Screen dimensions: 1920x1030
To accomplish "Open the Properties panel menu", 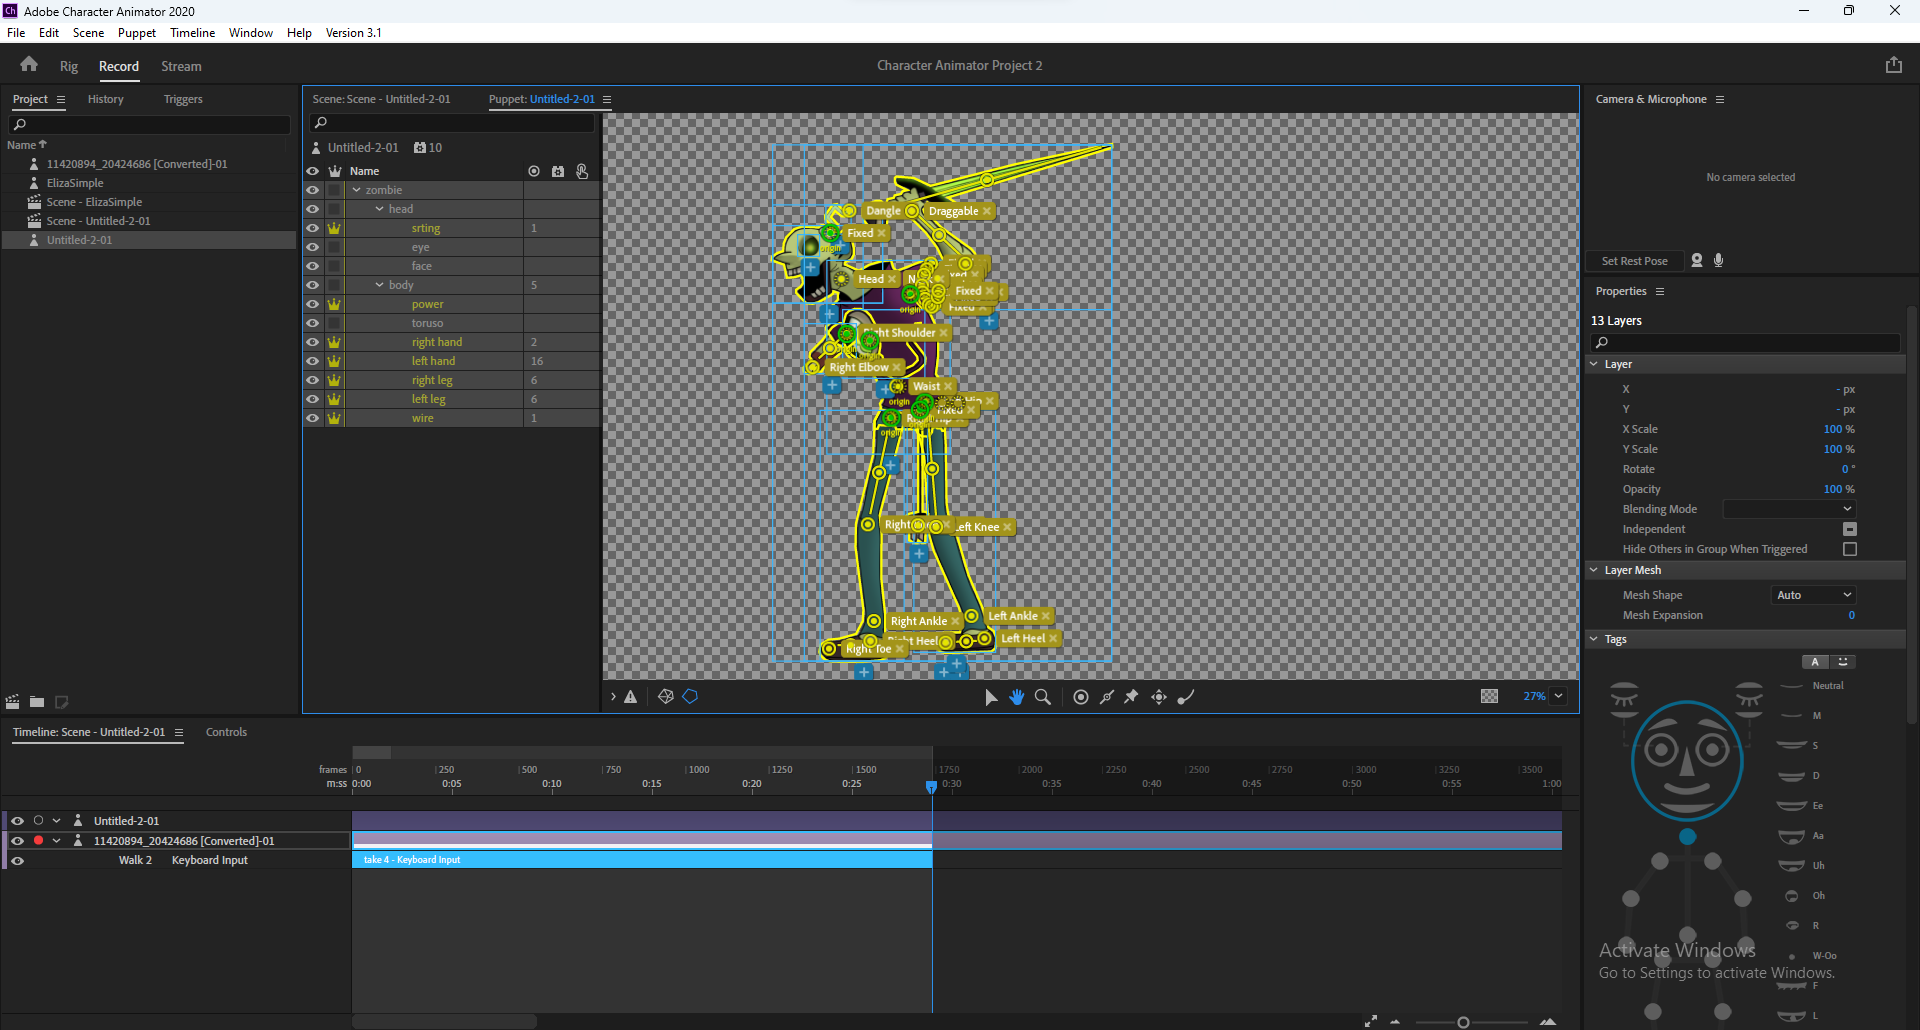I will 1660,292.
